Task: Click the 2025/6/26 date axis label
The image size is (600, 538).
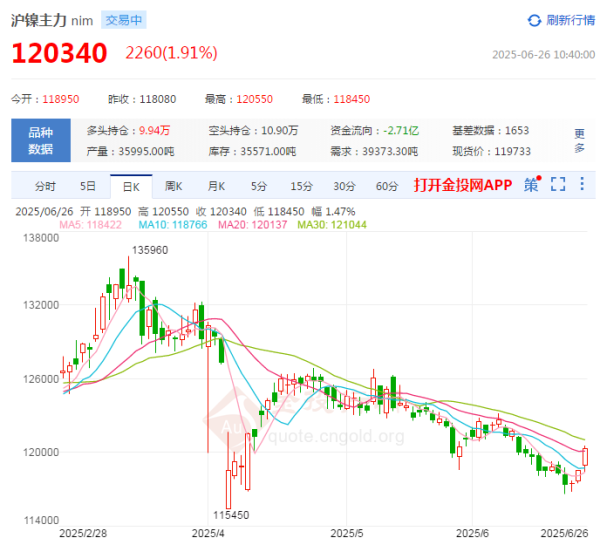Action: point(564,533)
